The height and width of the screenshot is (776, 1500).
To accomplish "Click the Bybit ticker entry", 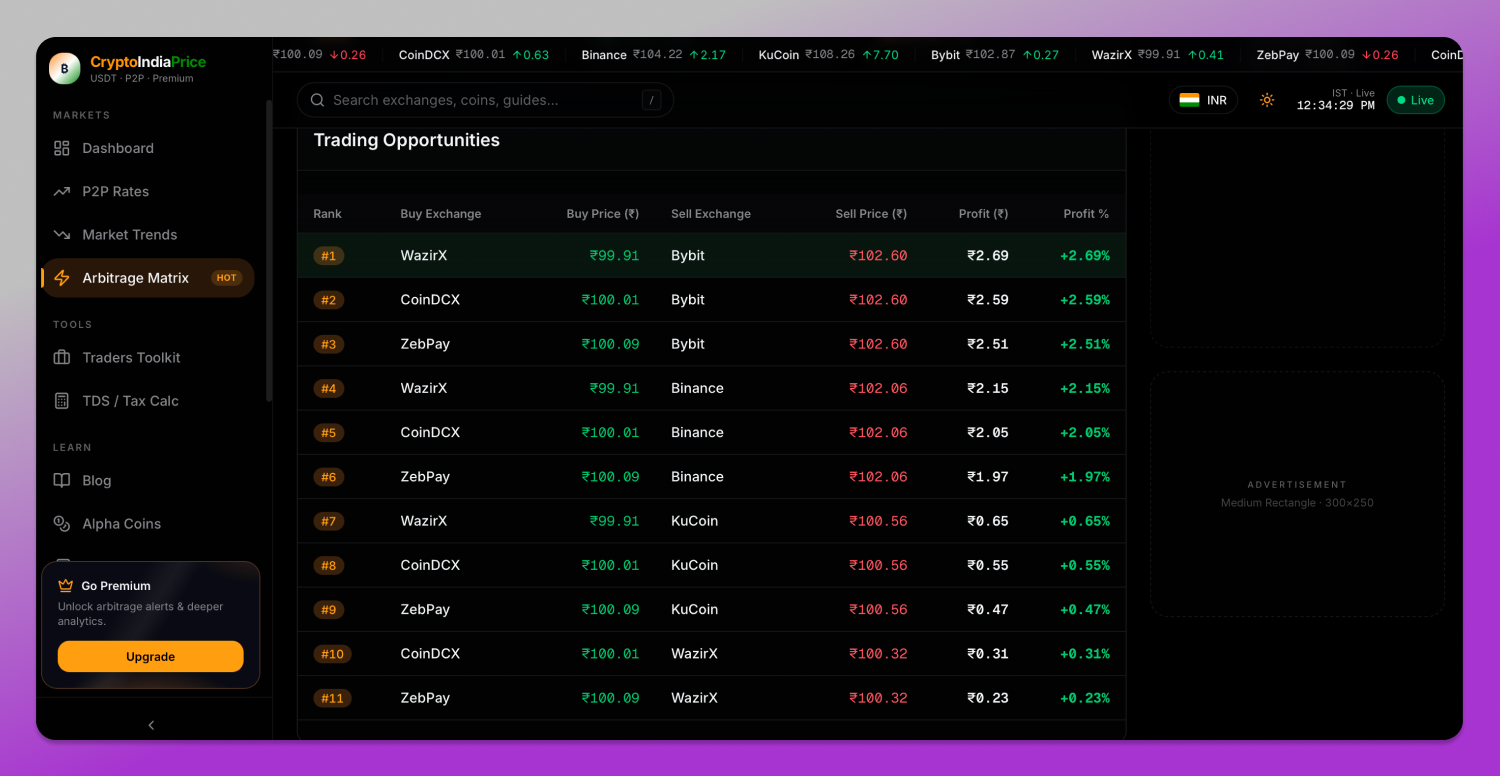I will tap(995, 55).
